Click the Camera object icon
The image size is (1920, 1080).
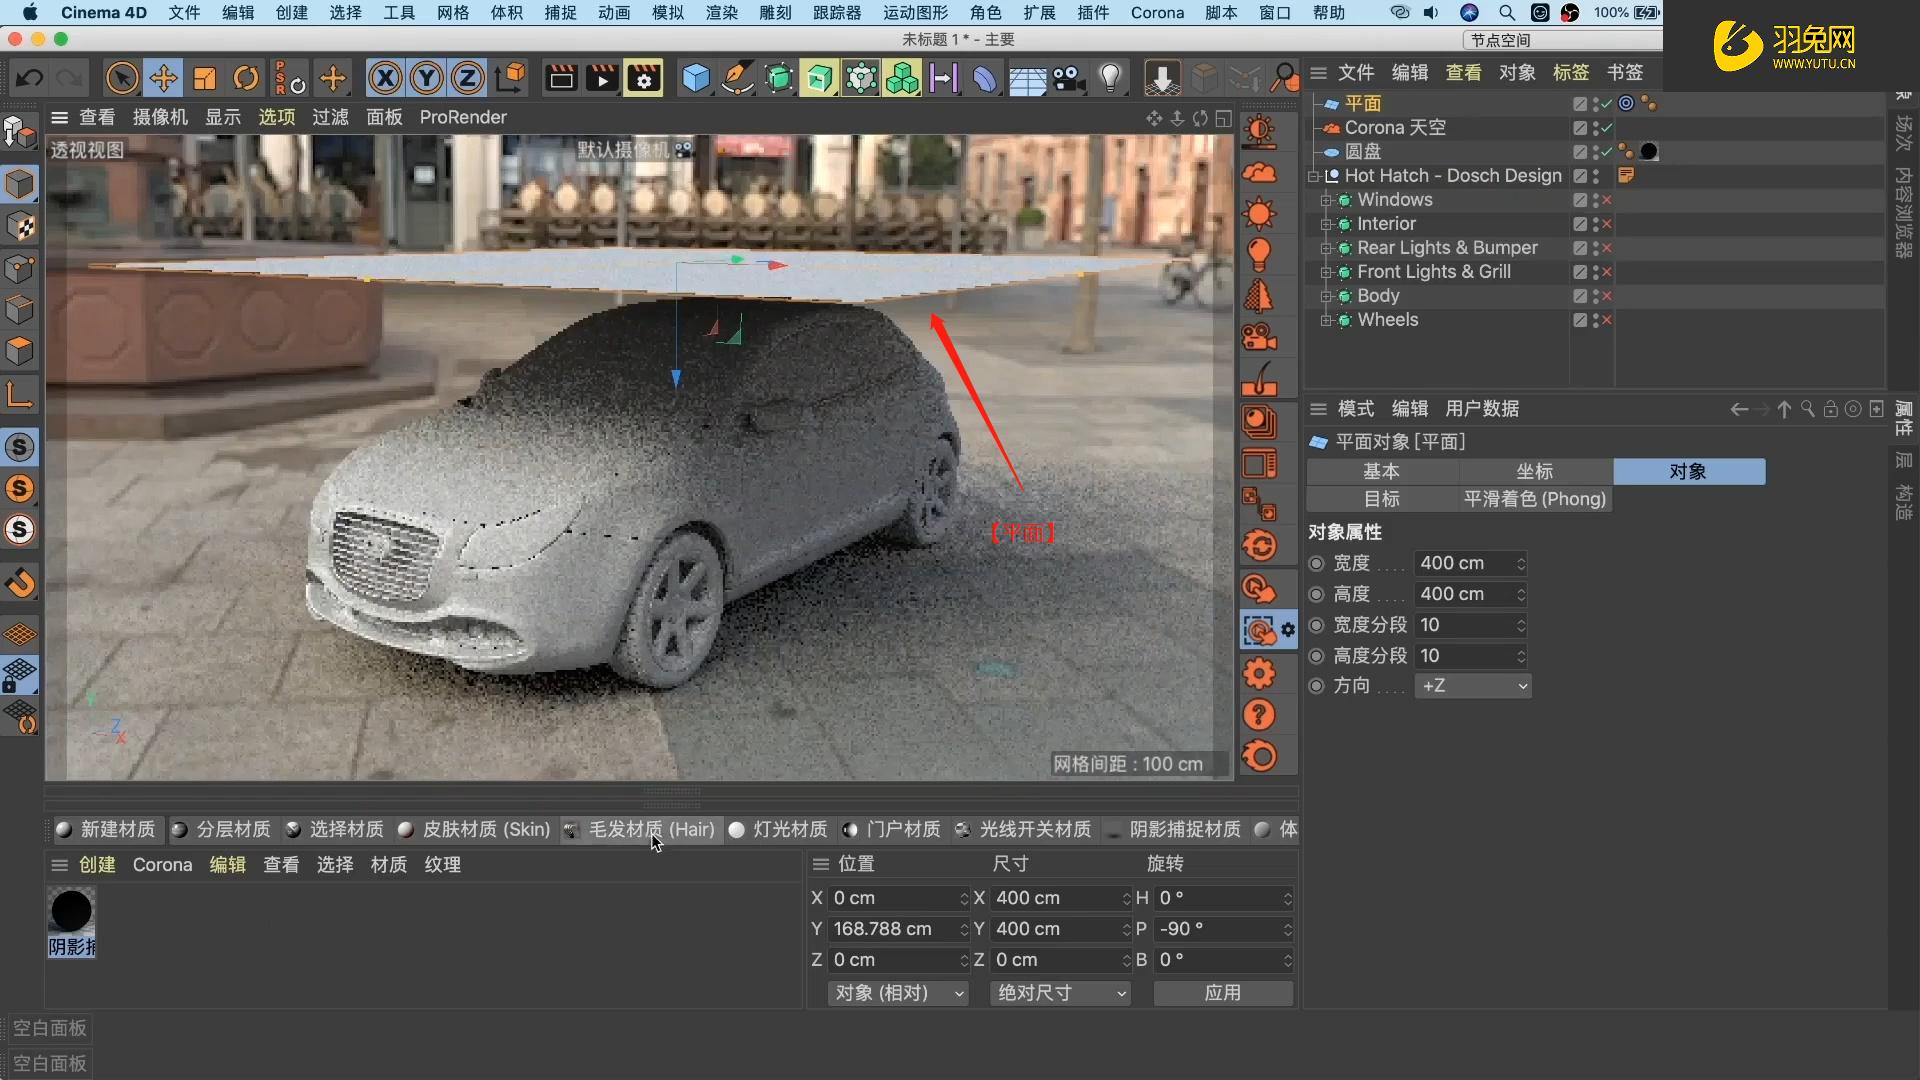pos(1069,78)
